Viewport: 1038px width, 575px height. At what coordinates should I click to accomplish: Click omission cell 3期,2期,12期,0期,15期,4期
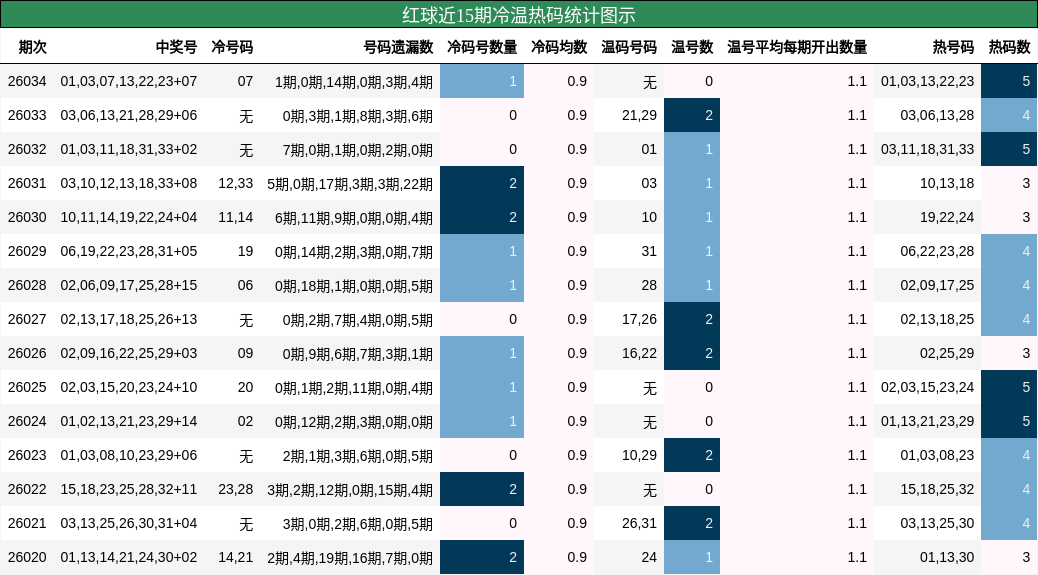[x=350, y=490]
